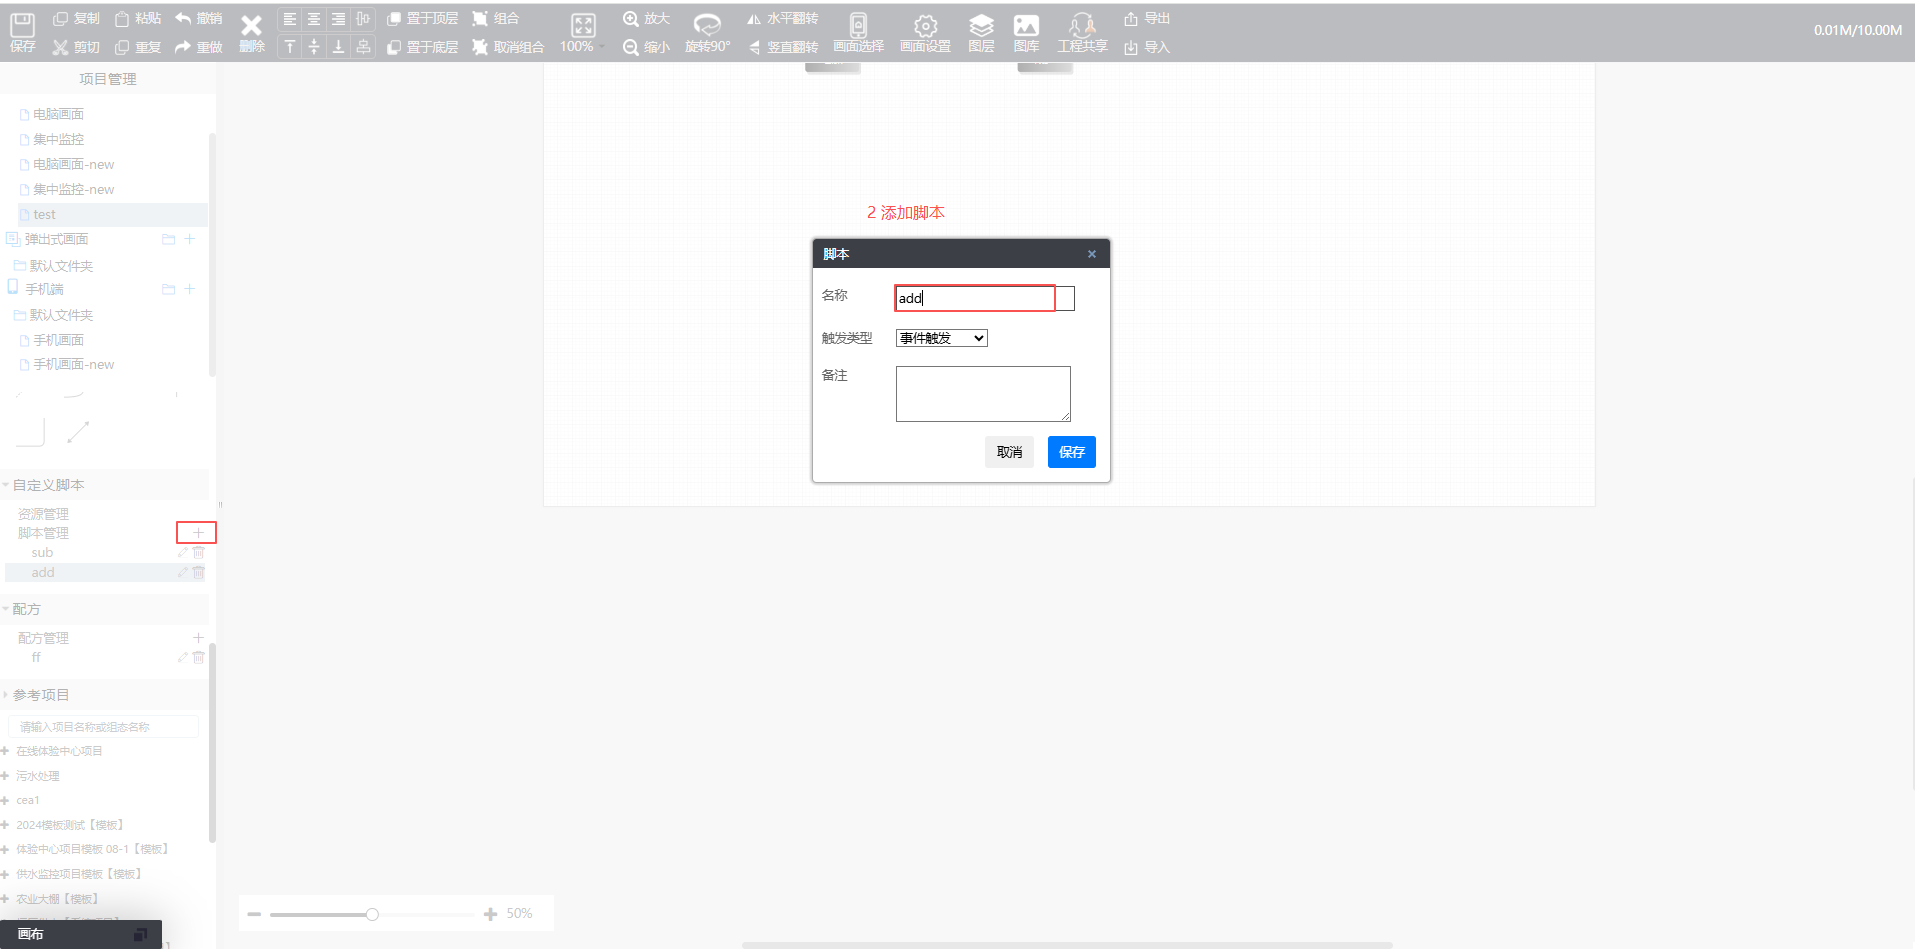Click the 画面选择 screen selection icon
This screenshot has width=1915, height=949.
858,26
